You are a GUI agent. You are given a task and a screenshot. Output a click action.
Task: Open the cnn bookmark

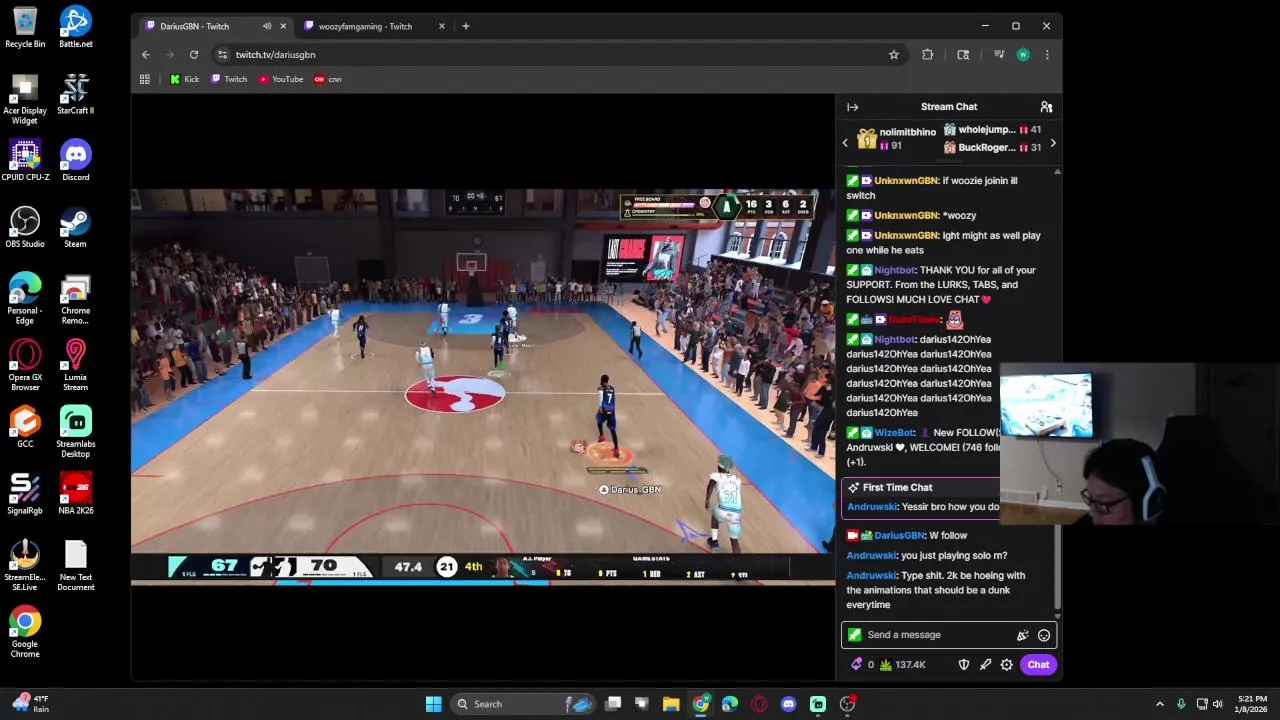click(x=328, y=79)
